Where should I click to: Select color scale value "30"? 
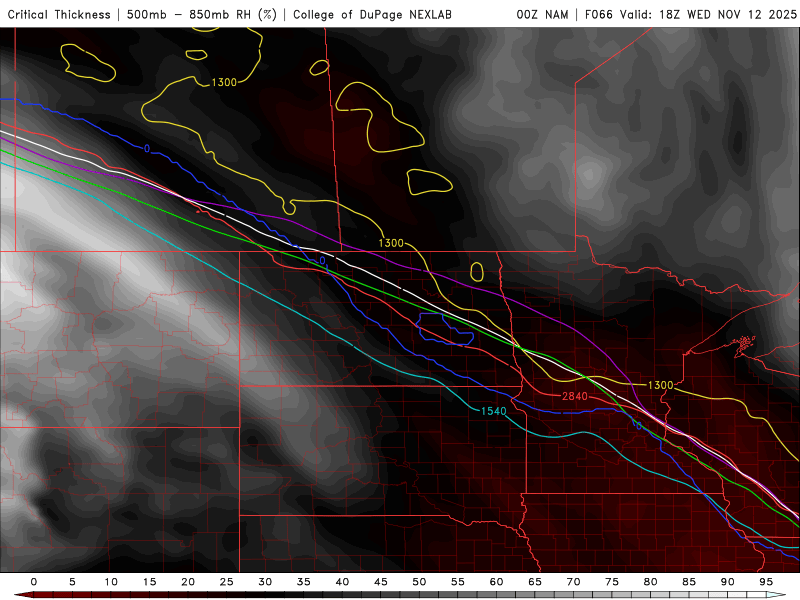[x=265, y=582]
